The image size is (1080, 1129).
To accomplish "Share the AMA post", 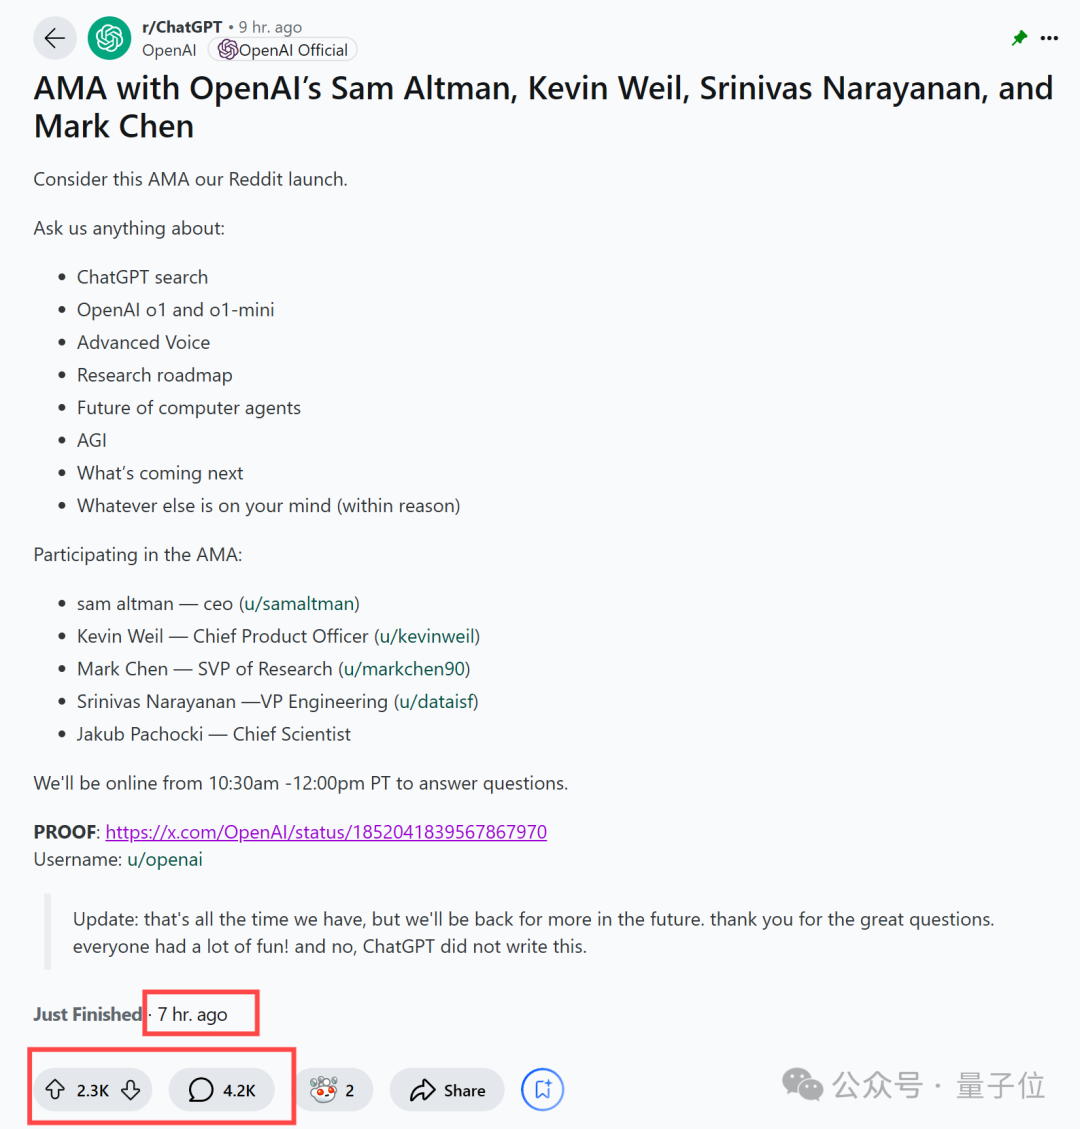I will coord(447,1090).
